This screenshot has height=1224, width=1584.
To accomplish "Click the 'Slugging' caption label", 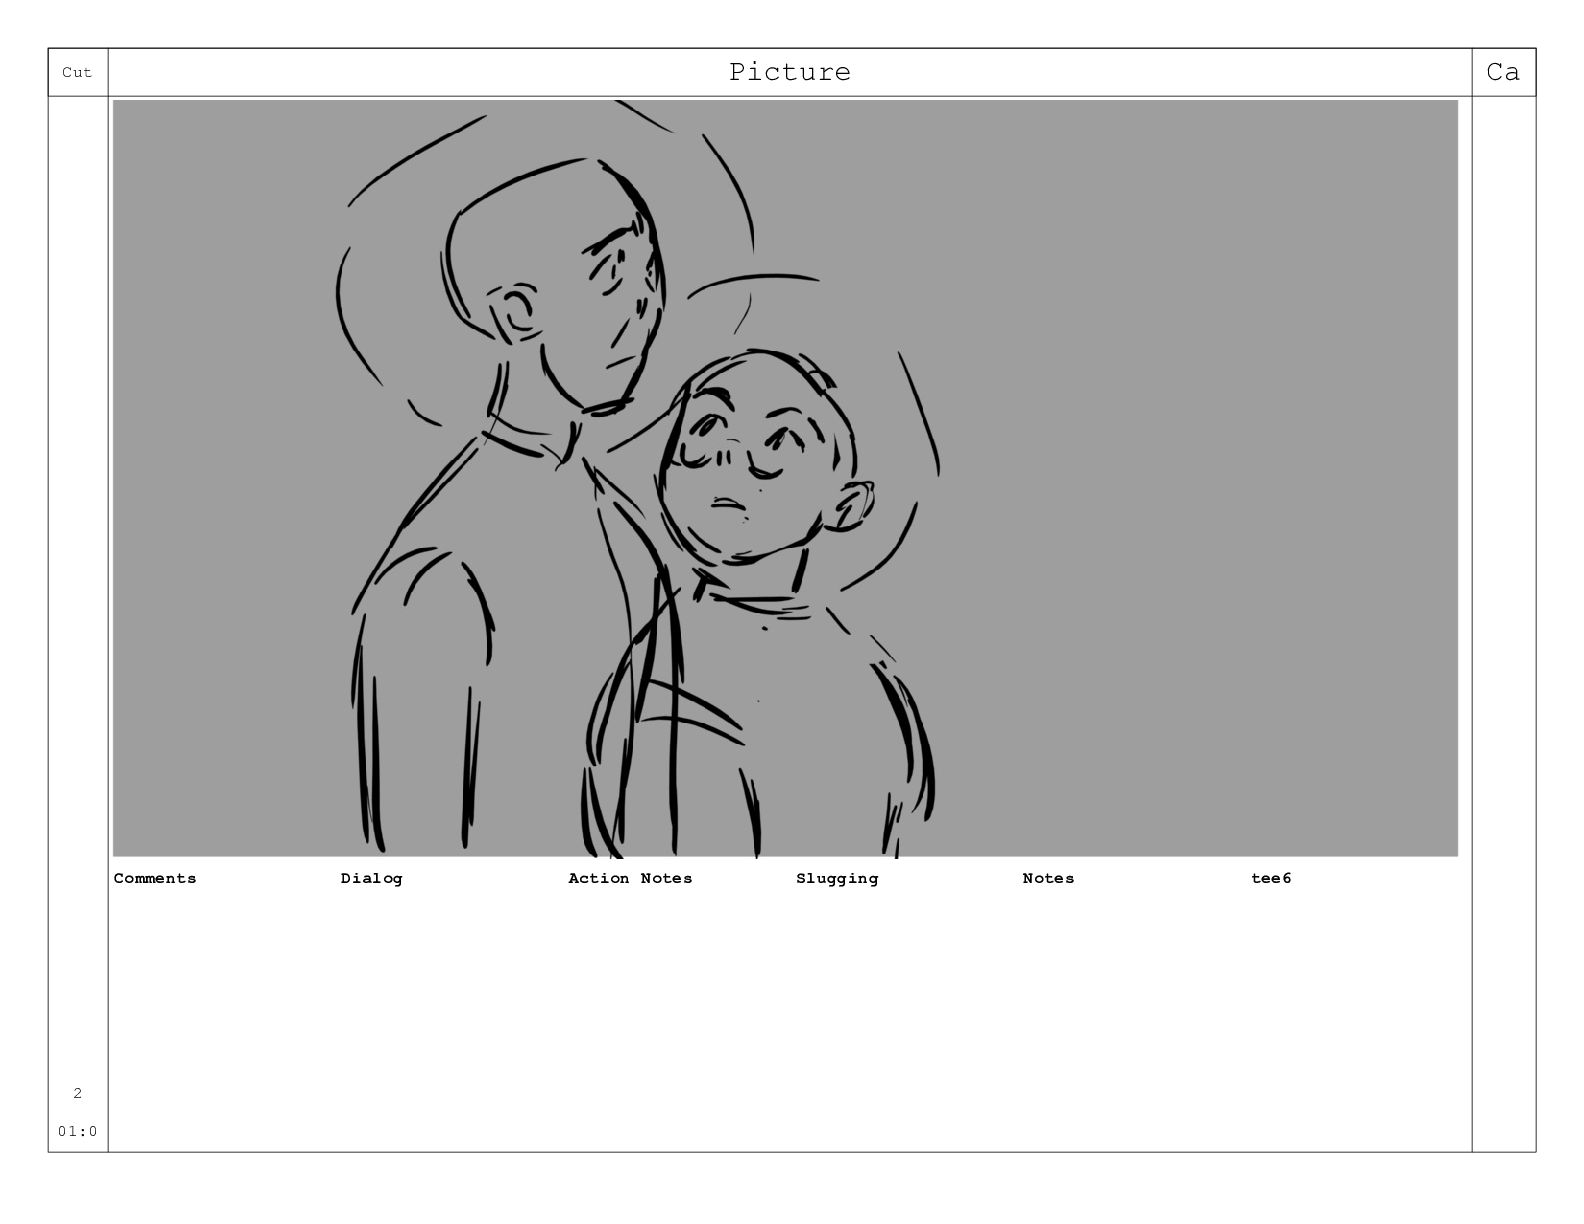I will click(x=837, y=878).
